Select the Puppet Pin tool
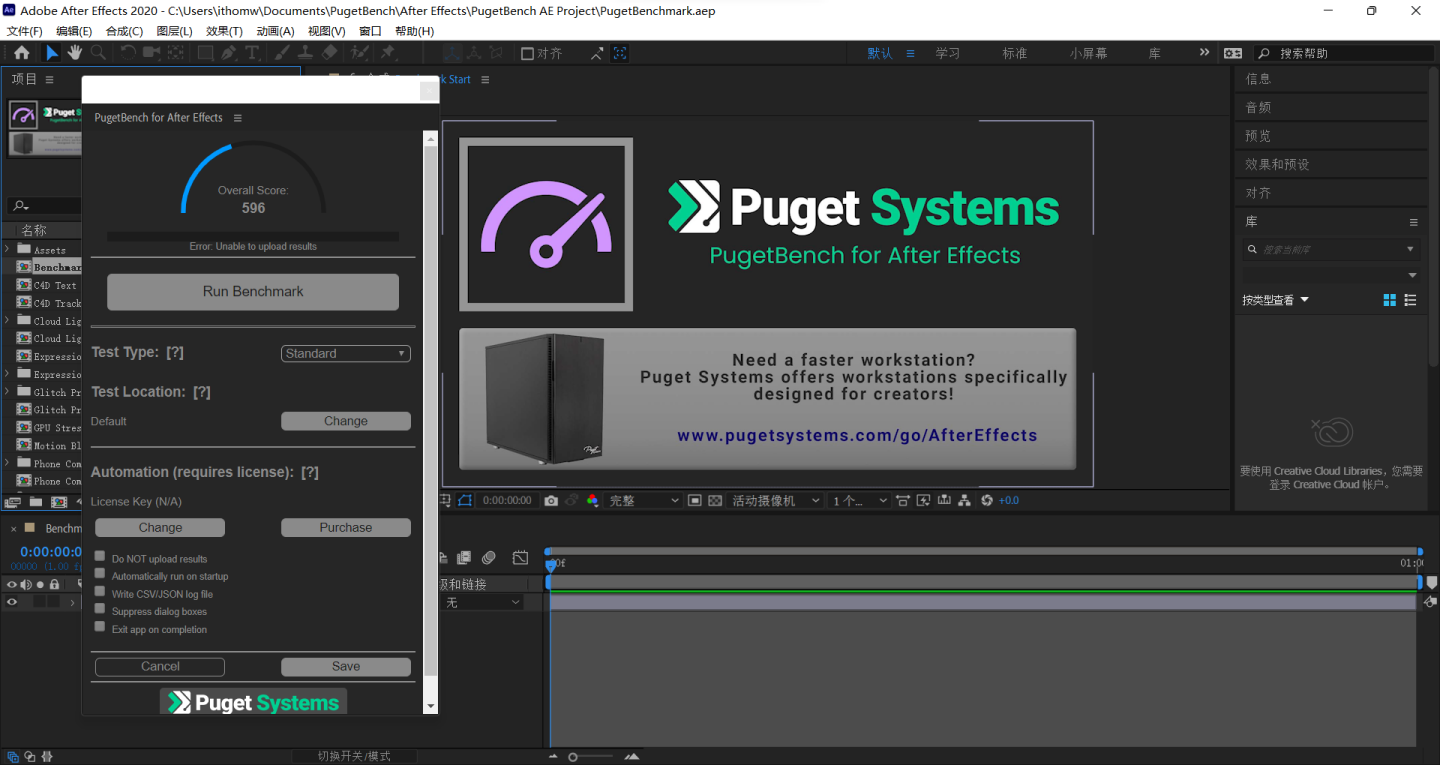The width and height of the screenshot is (1440, 765). coord(387,53)
